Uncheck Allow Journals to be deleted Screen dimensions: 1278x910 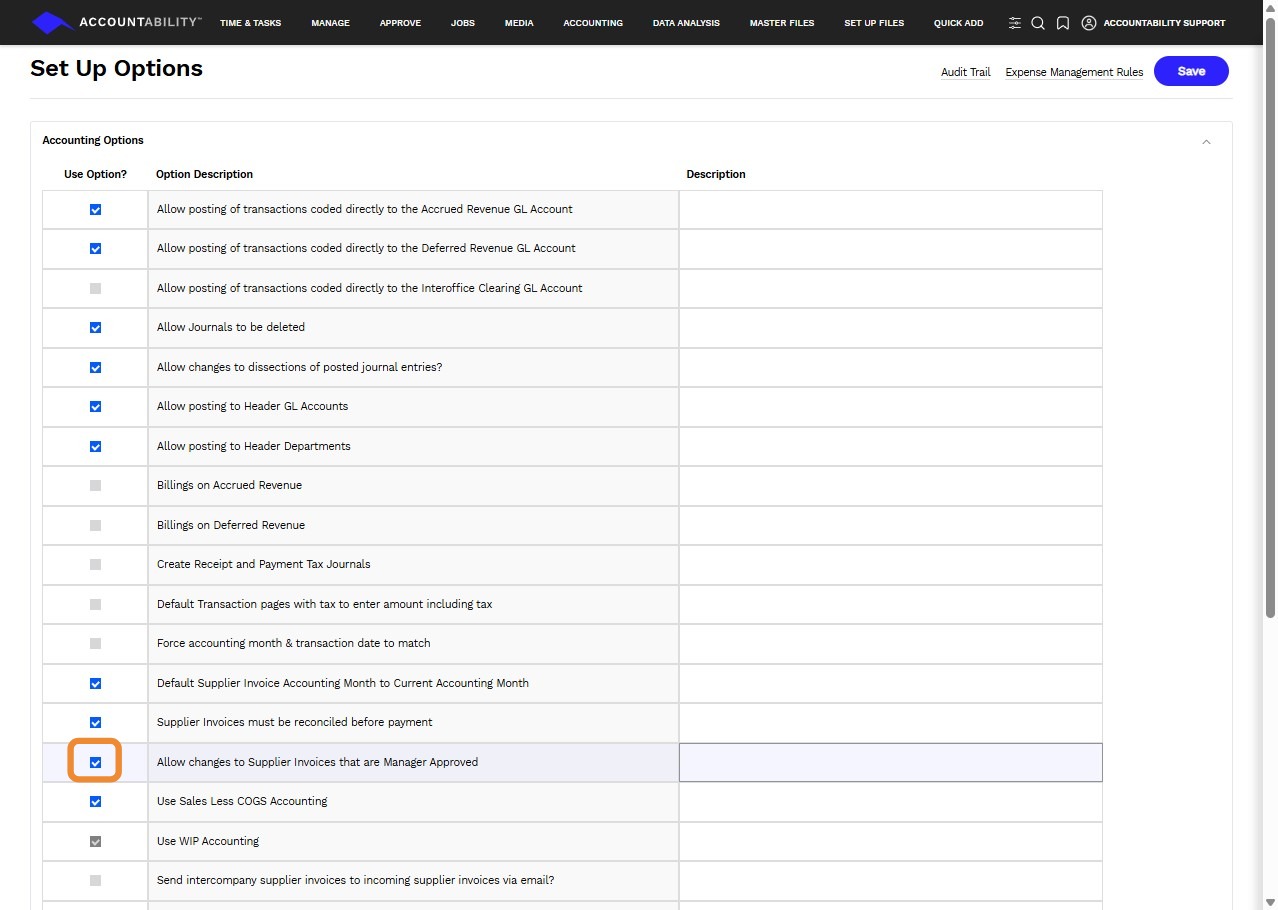(x=96, y=328)
